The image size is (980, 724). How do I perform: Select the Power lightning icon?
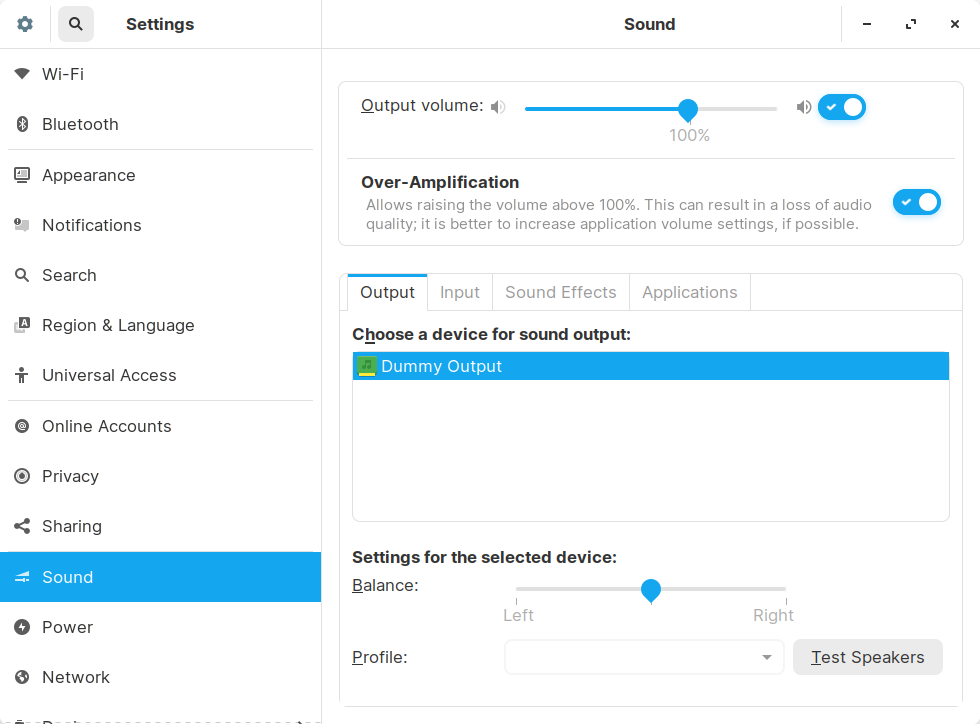[22, 627]
